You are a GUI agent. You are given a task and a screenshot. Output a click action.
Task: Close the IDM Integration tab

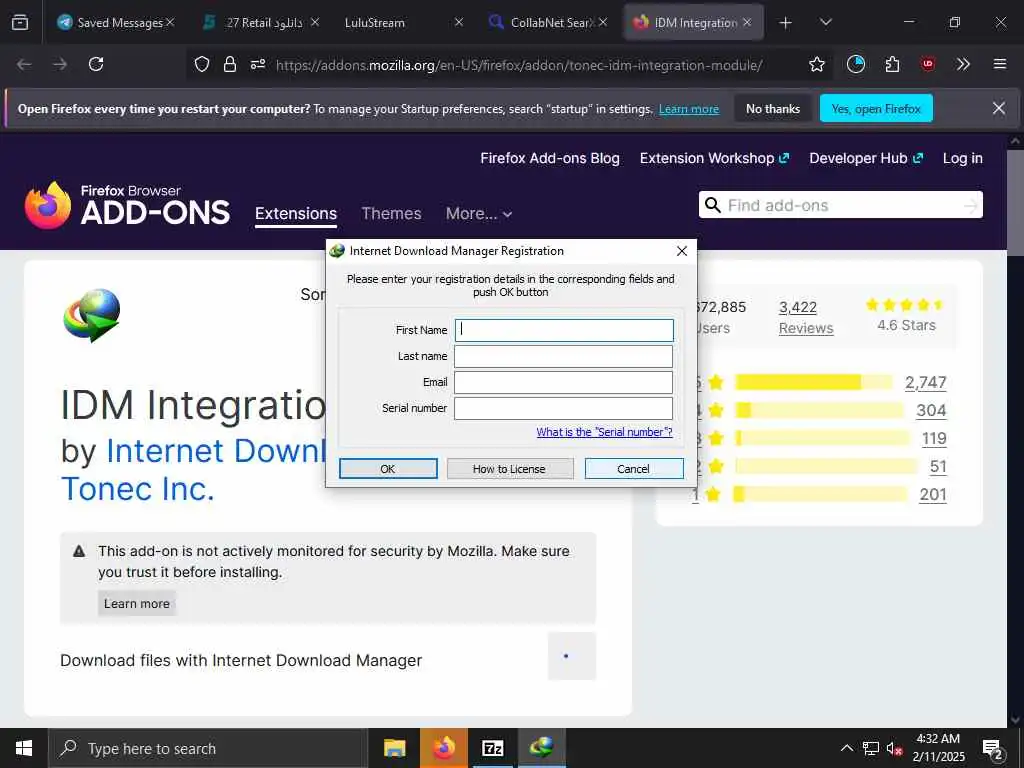click(747, 22)
